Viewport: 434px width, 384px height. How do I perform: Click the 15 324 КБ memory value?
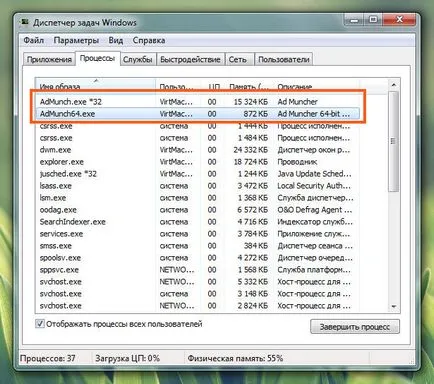click(251, 102)
